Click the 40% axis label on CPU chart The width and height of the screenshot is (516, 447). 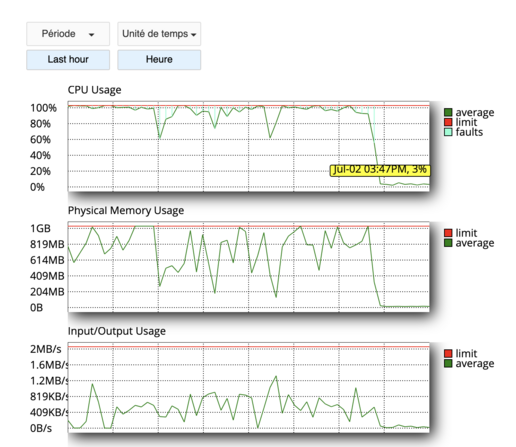(40, 156)
